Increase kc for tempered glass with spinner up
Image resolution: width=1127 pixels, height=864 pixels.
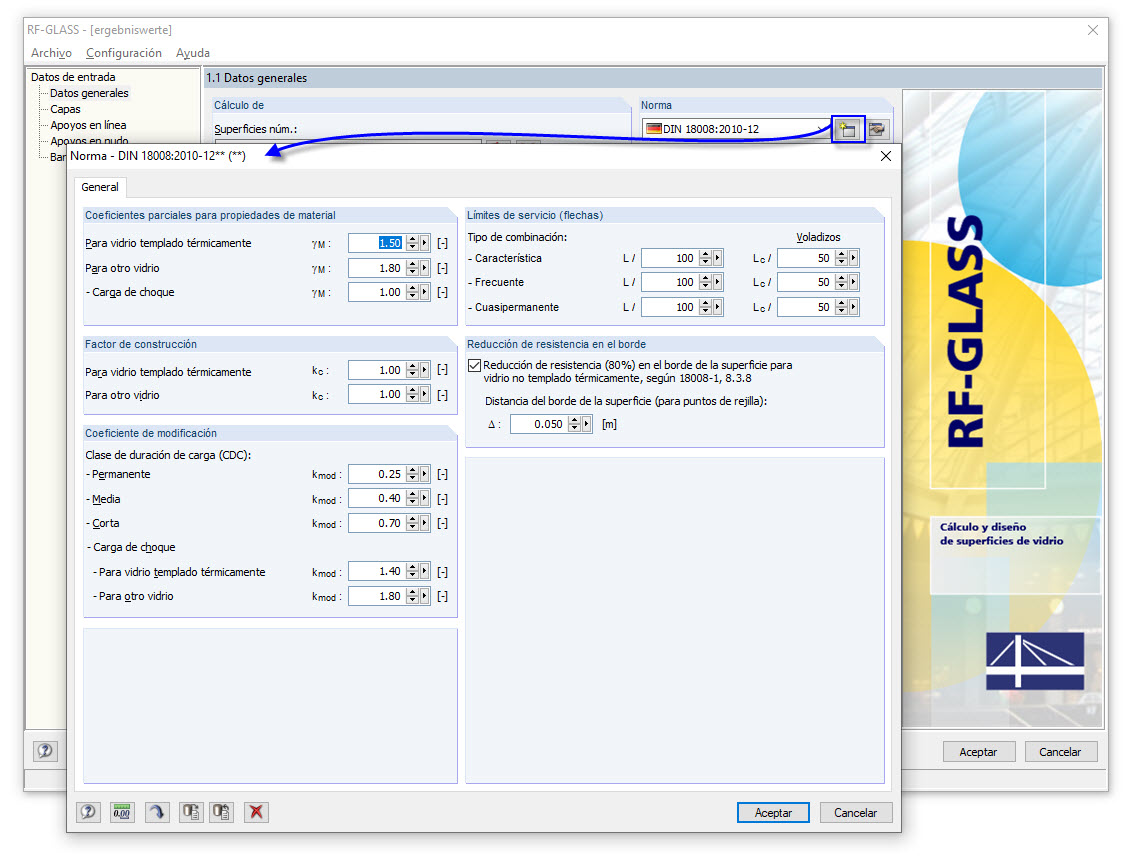[413, 366]
